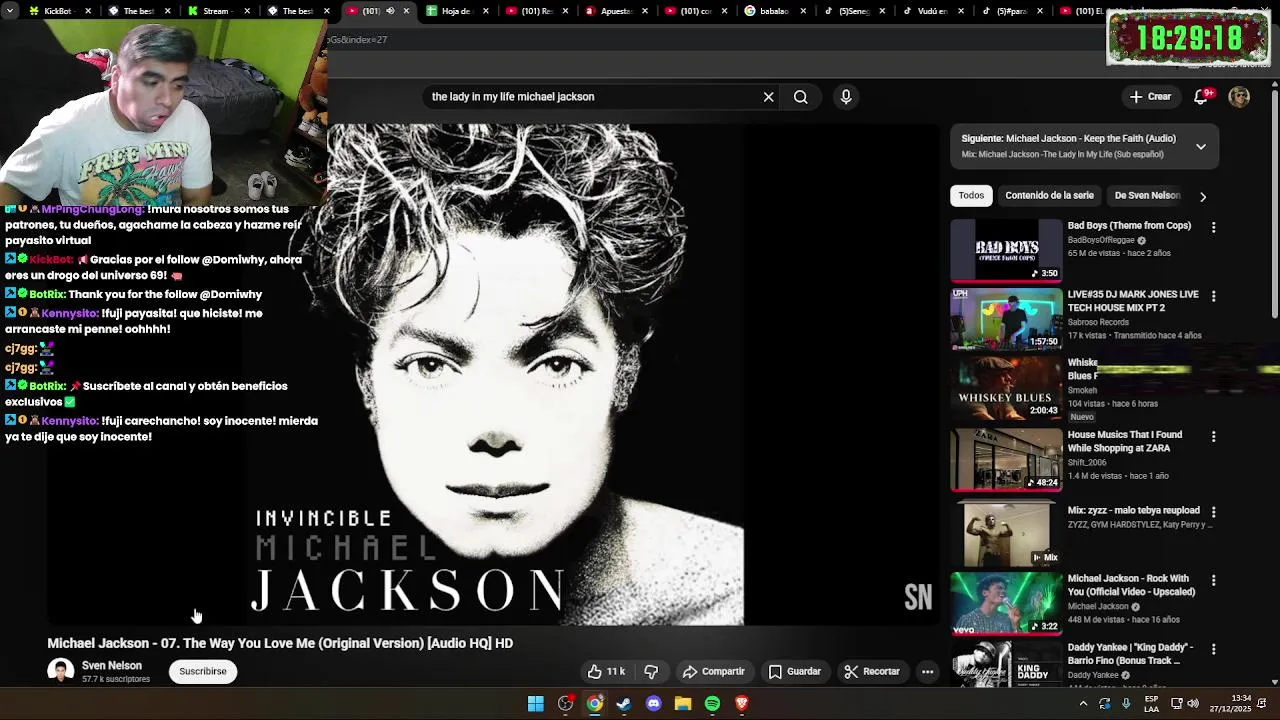
Task: Open Brave browser from the taskbar
Action: click(x=742, y=704)
